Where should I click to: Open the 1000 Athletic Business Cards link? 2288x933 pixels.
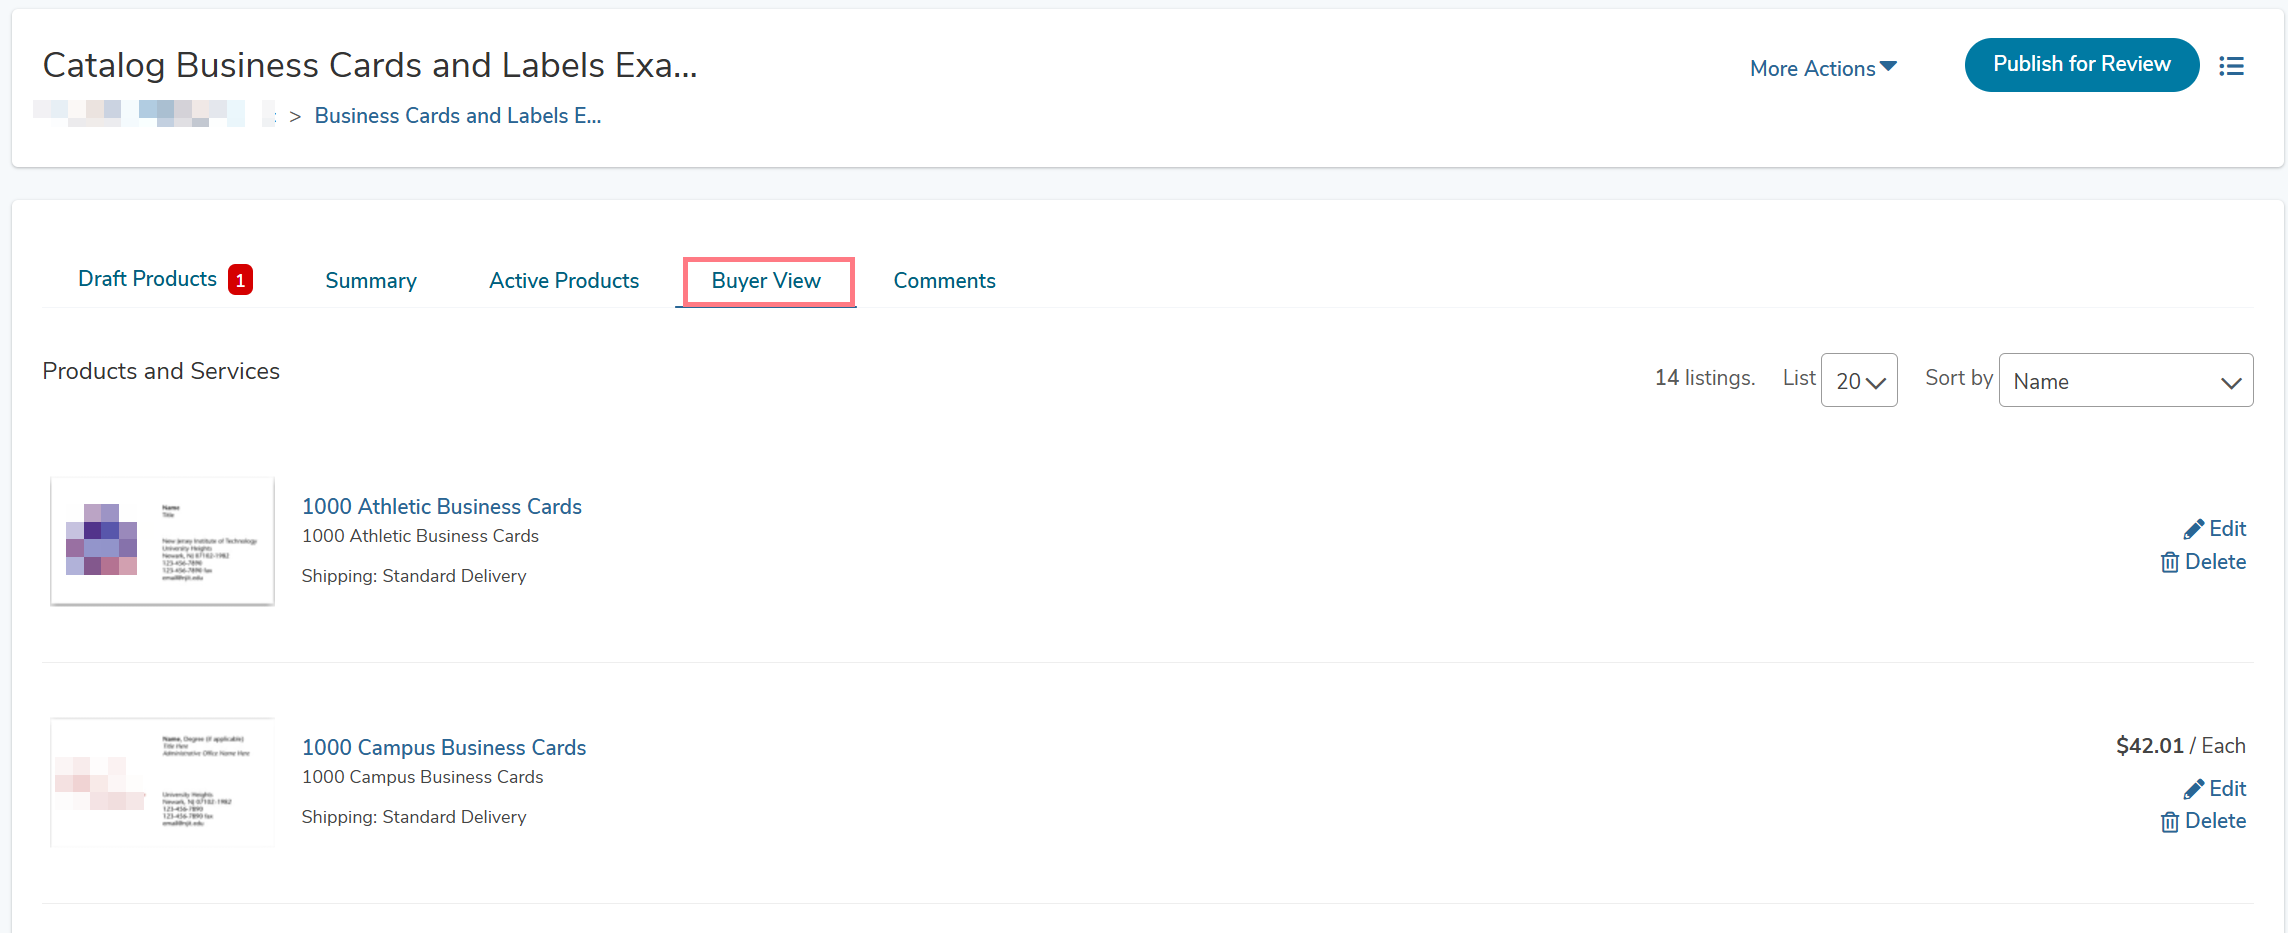coord(441,507)
